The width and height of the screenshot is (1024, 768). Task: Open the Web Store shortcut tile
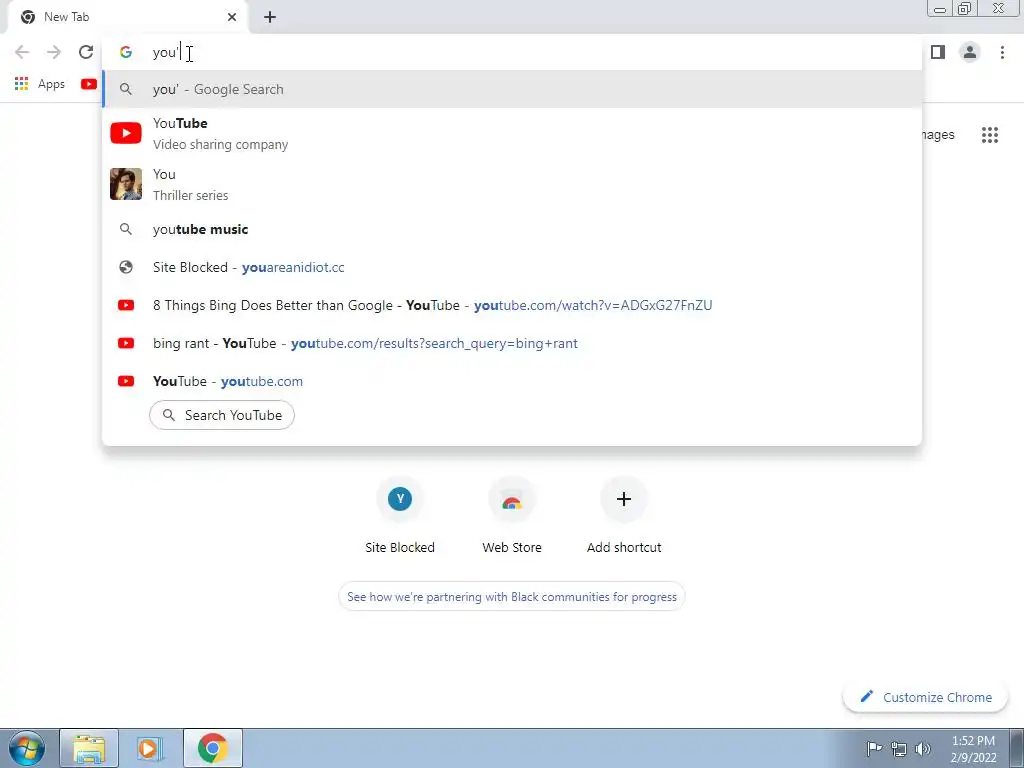512,517
